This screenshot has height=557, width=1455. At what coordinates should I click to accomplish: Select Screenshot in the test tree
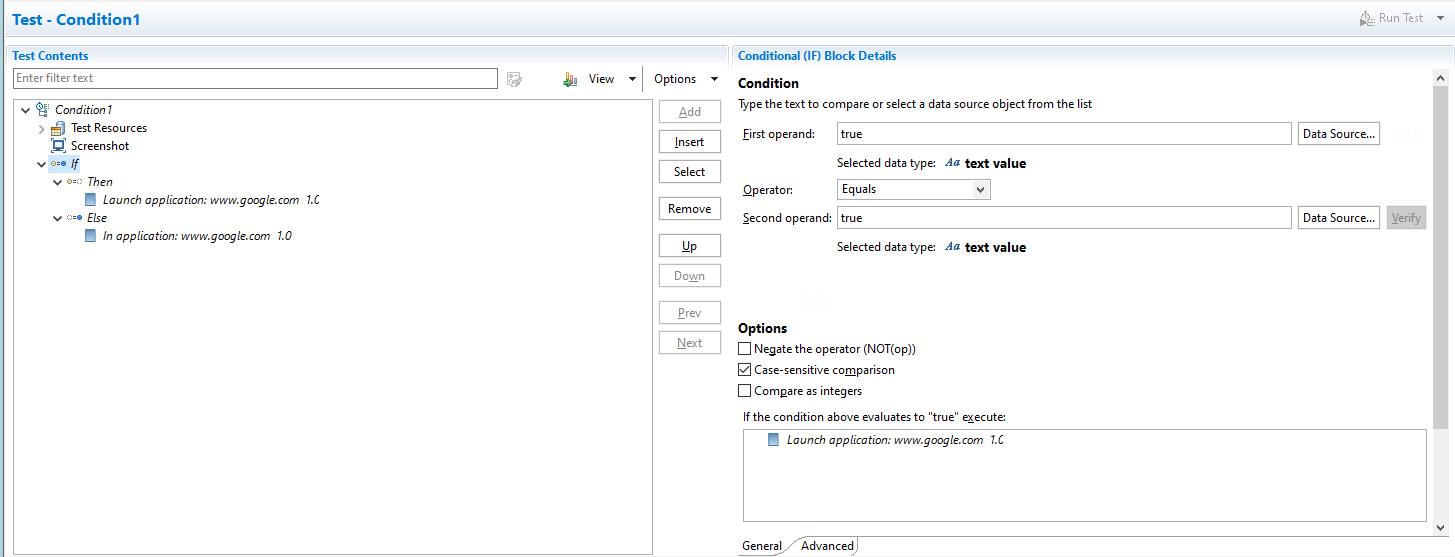click(100, 146)
